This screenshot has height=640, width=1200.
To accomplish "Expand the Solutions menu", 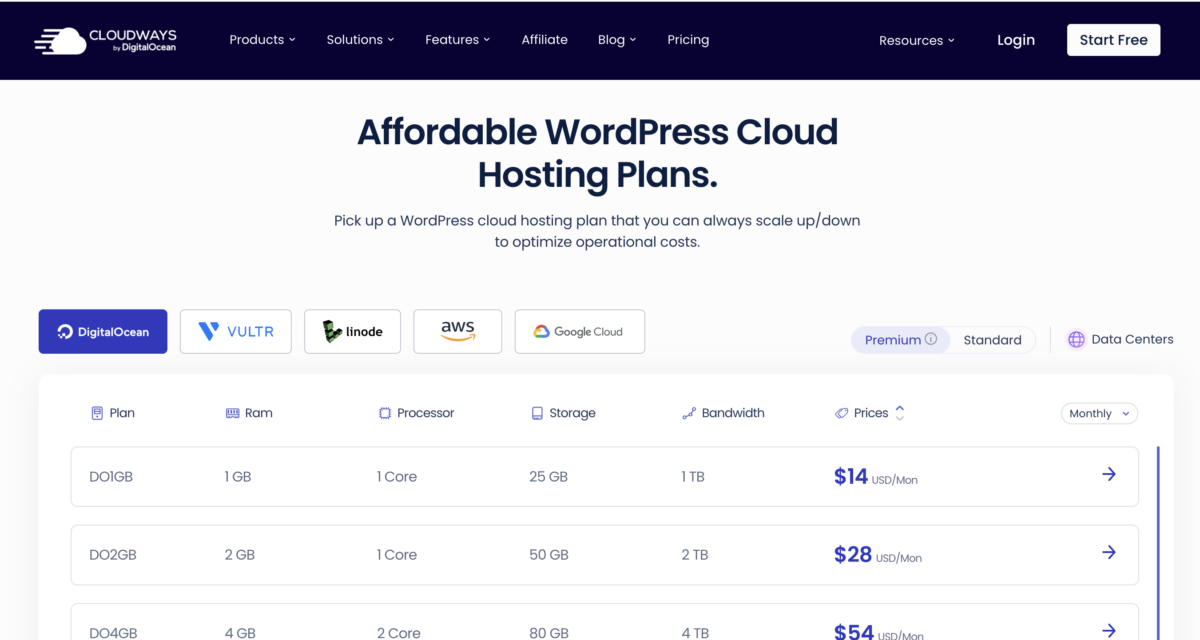I will coord(360,40).
